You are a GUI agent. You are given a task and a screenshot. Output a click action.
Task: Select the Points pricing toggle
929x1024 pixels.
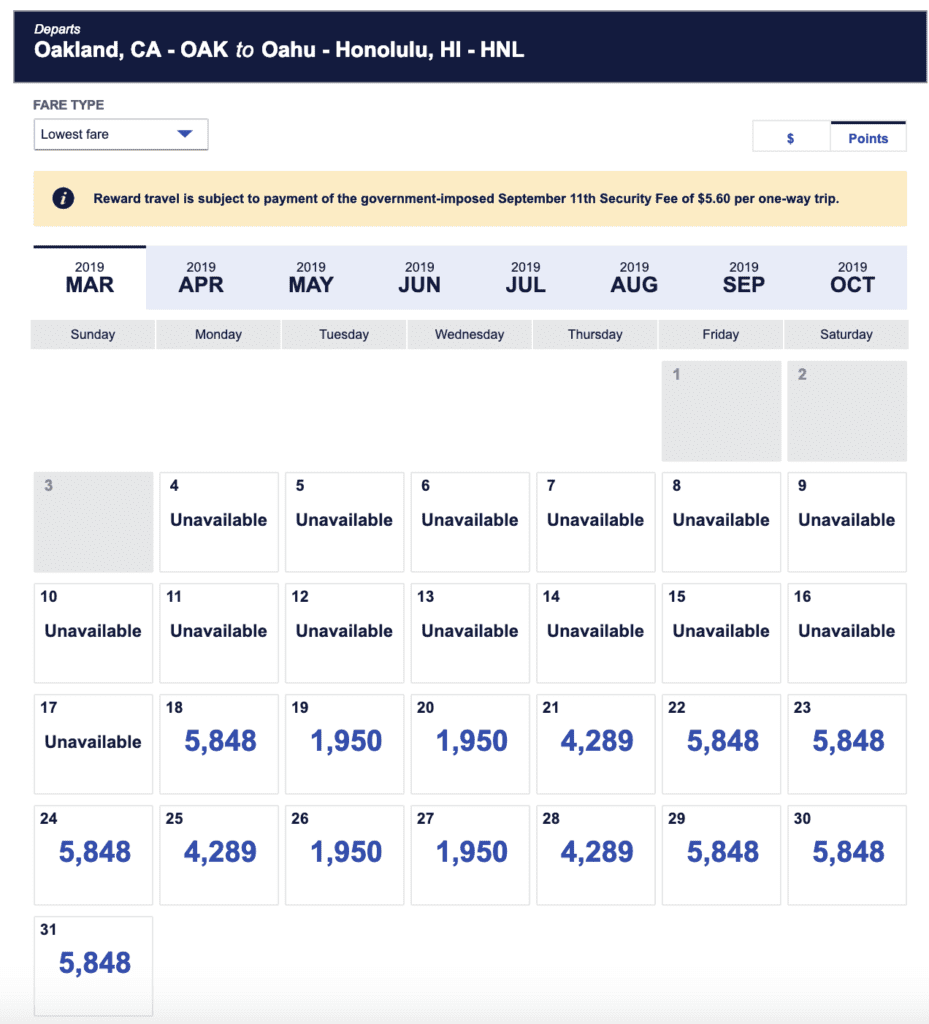(867, 136)
